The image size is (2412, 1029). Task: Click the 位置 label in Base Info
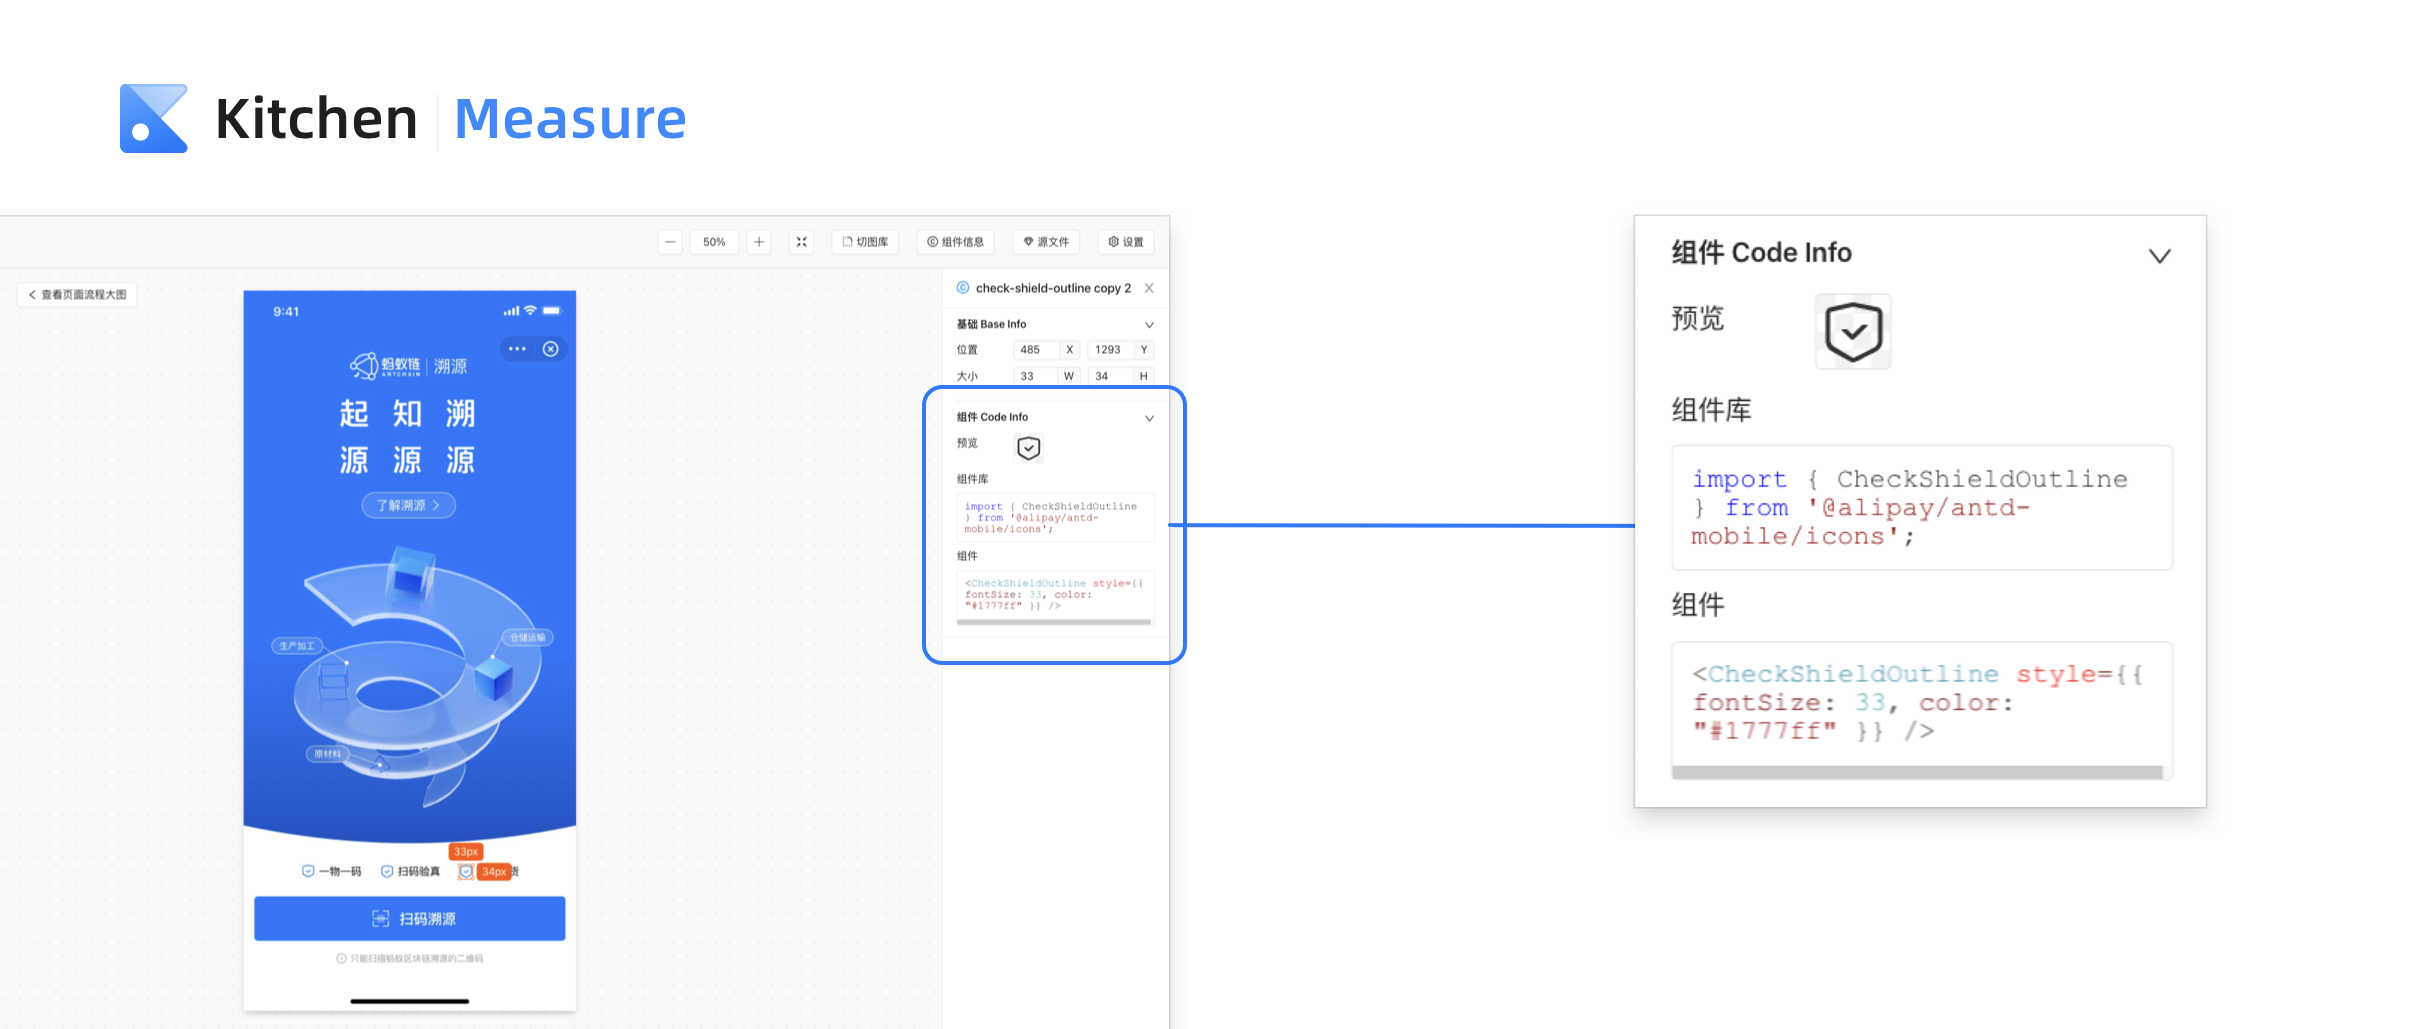click(x=967, y=350)
